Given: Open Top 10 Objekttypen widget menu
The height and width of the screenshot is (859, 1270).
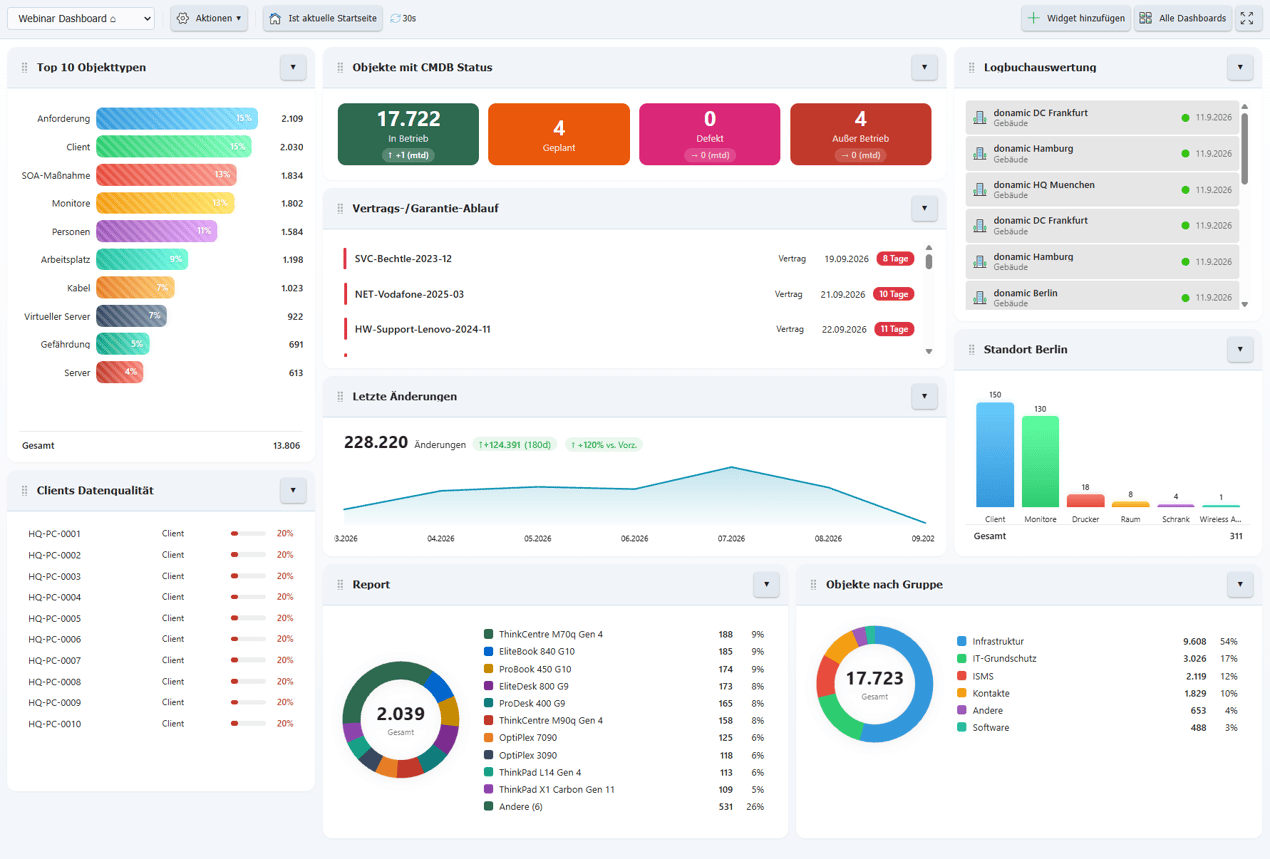Looking at the screenshot, I should [x=293, y=67].
